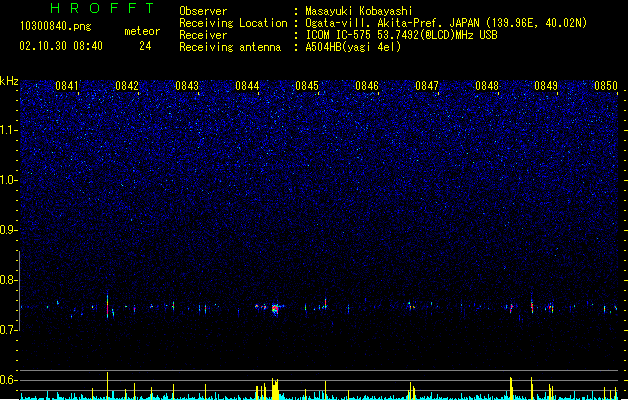Click the 0.7 kHz axis label
The image size is (629, 400).
9,330
